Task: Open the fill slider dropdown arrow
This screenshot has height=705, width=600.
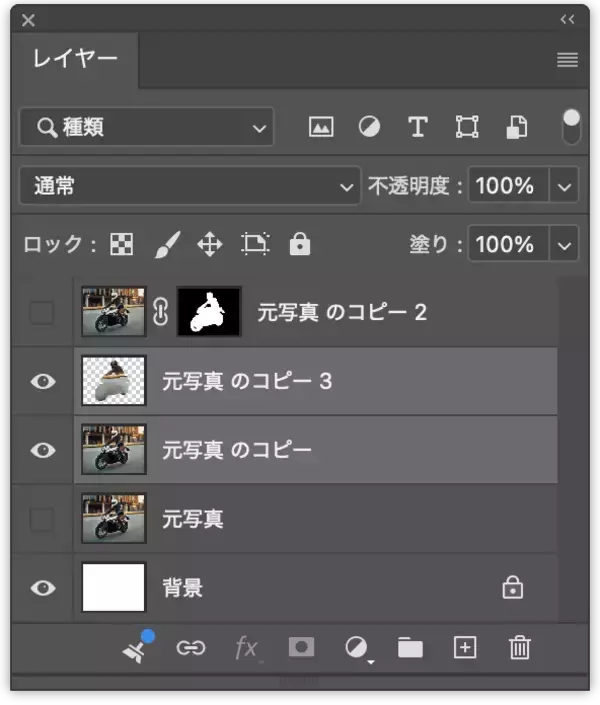Action: point(564,244)
